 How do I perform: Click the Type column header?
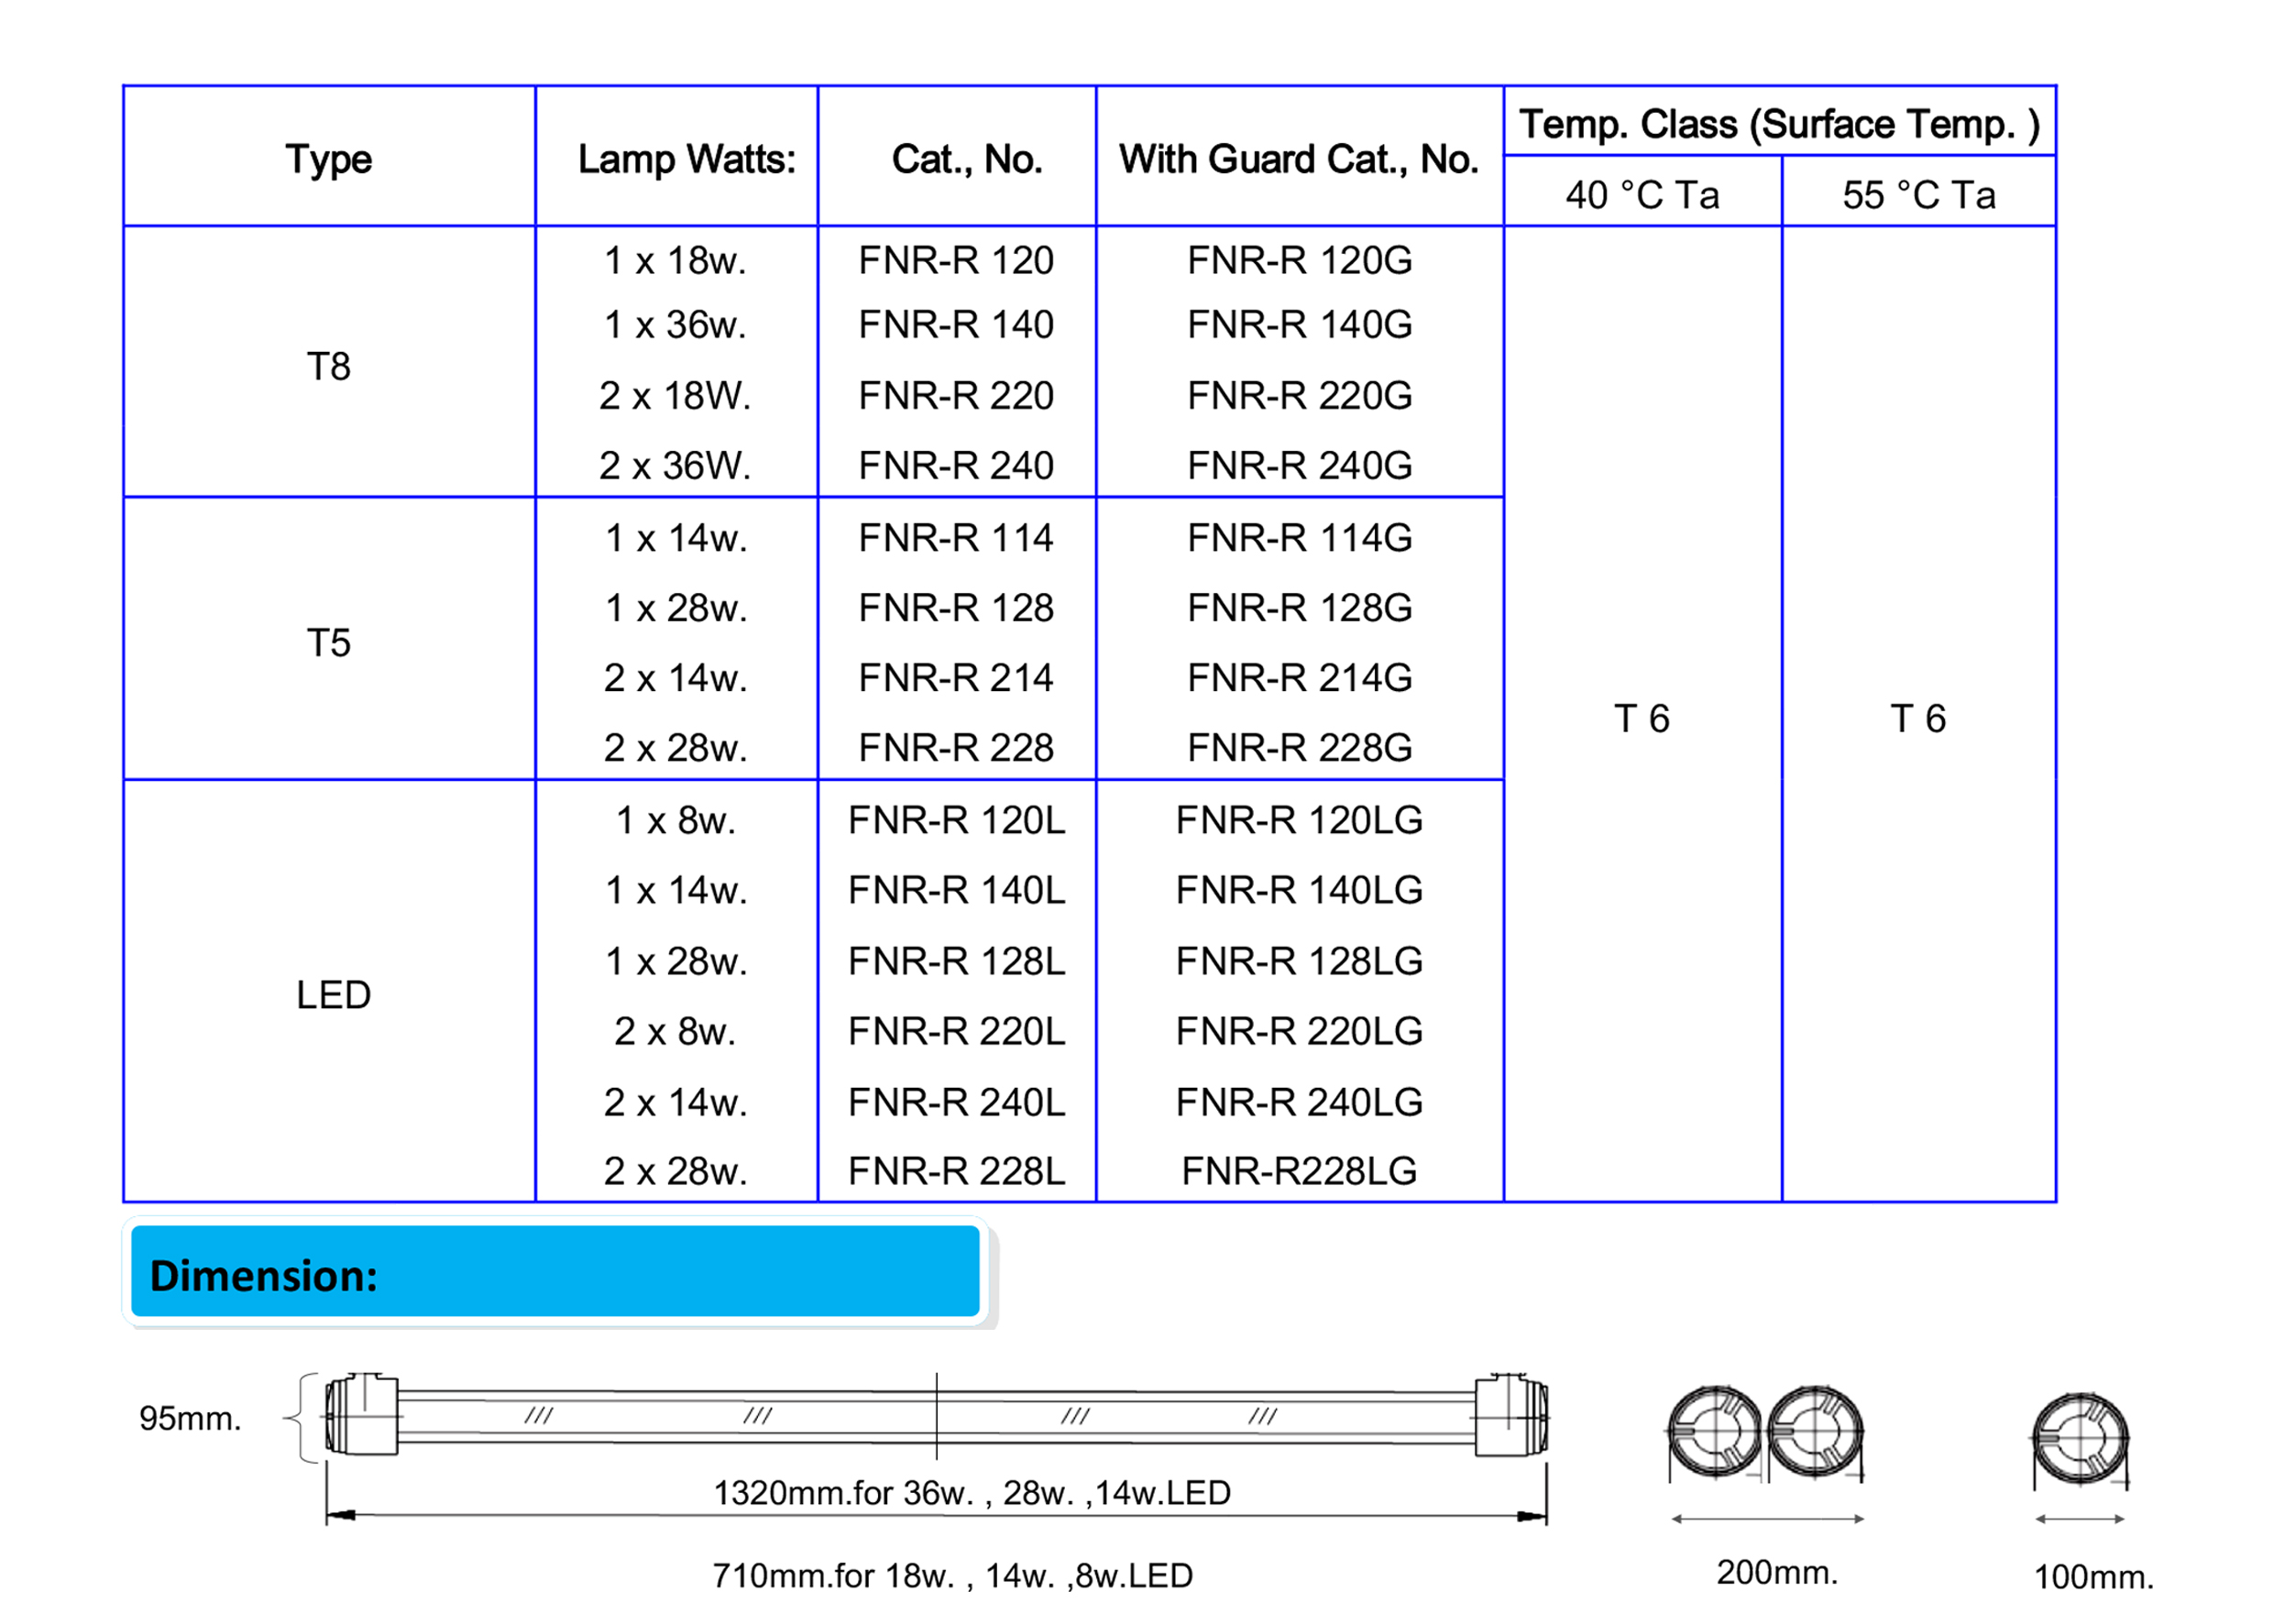[x=328, y=159]
